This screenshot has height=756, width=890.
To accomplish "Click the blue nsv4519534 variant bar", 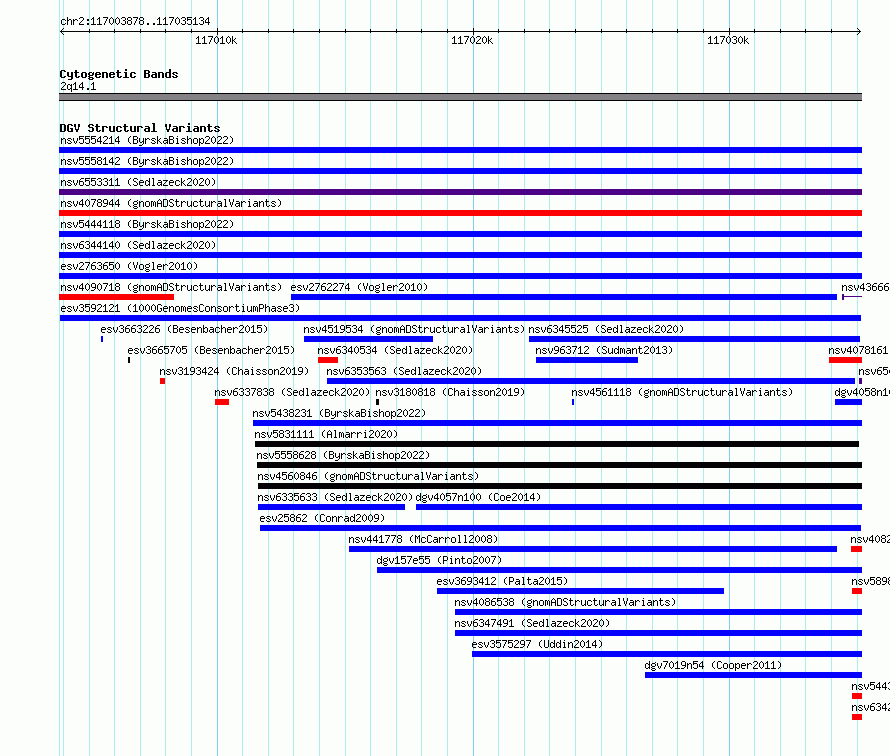I will (x=368, y=339).
